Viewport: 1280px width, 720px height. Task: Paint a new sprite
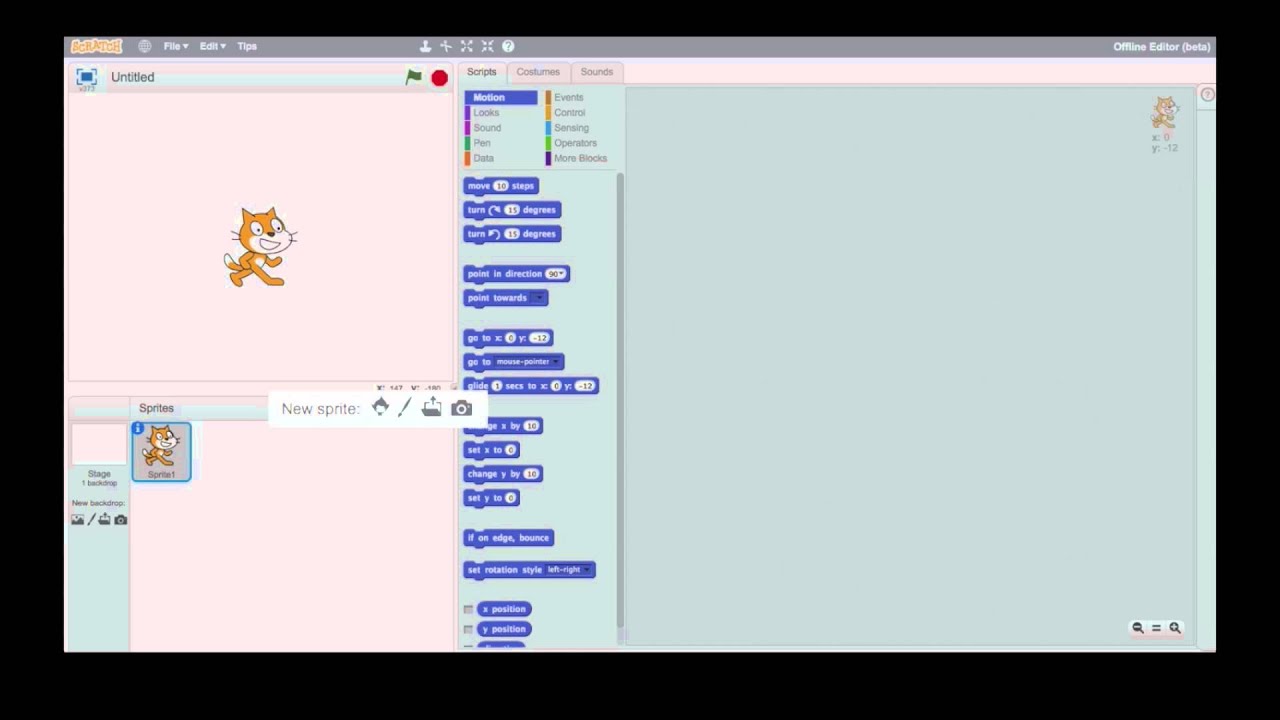[x=404, y=408]
